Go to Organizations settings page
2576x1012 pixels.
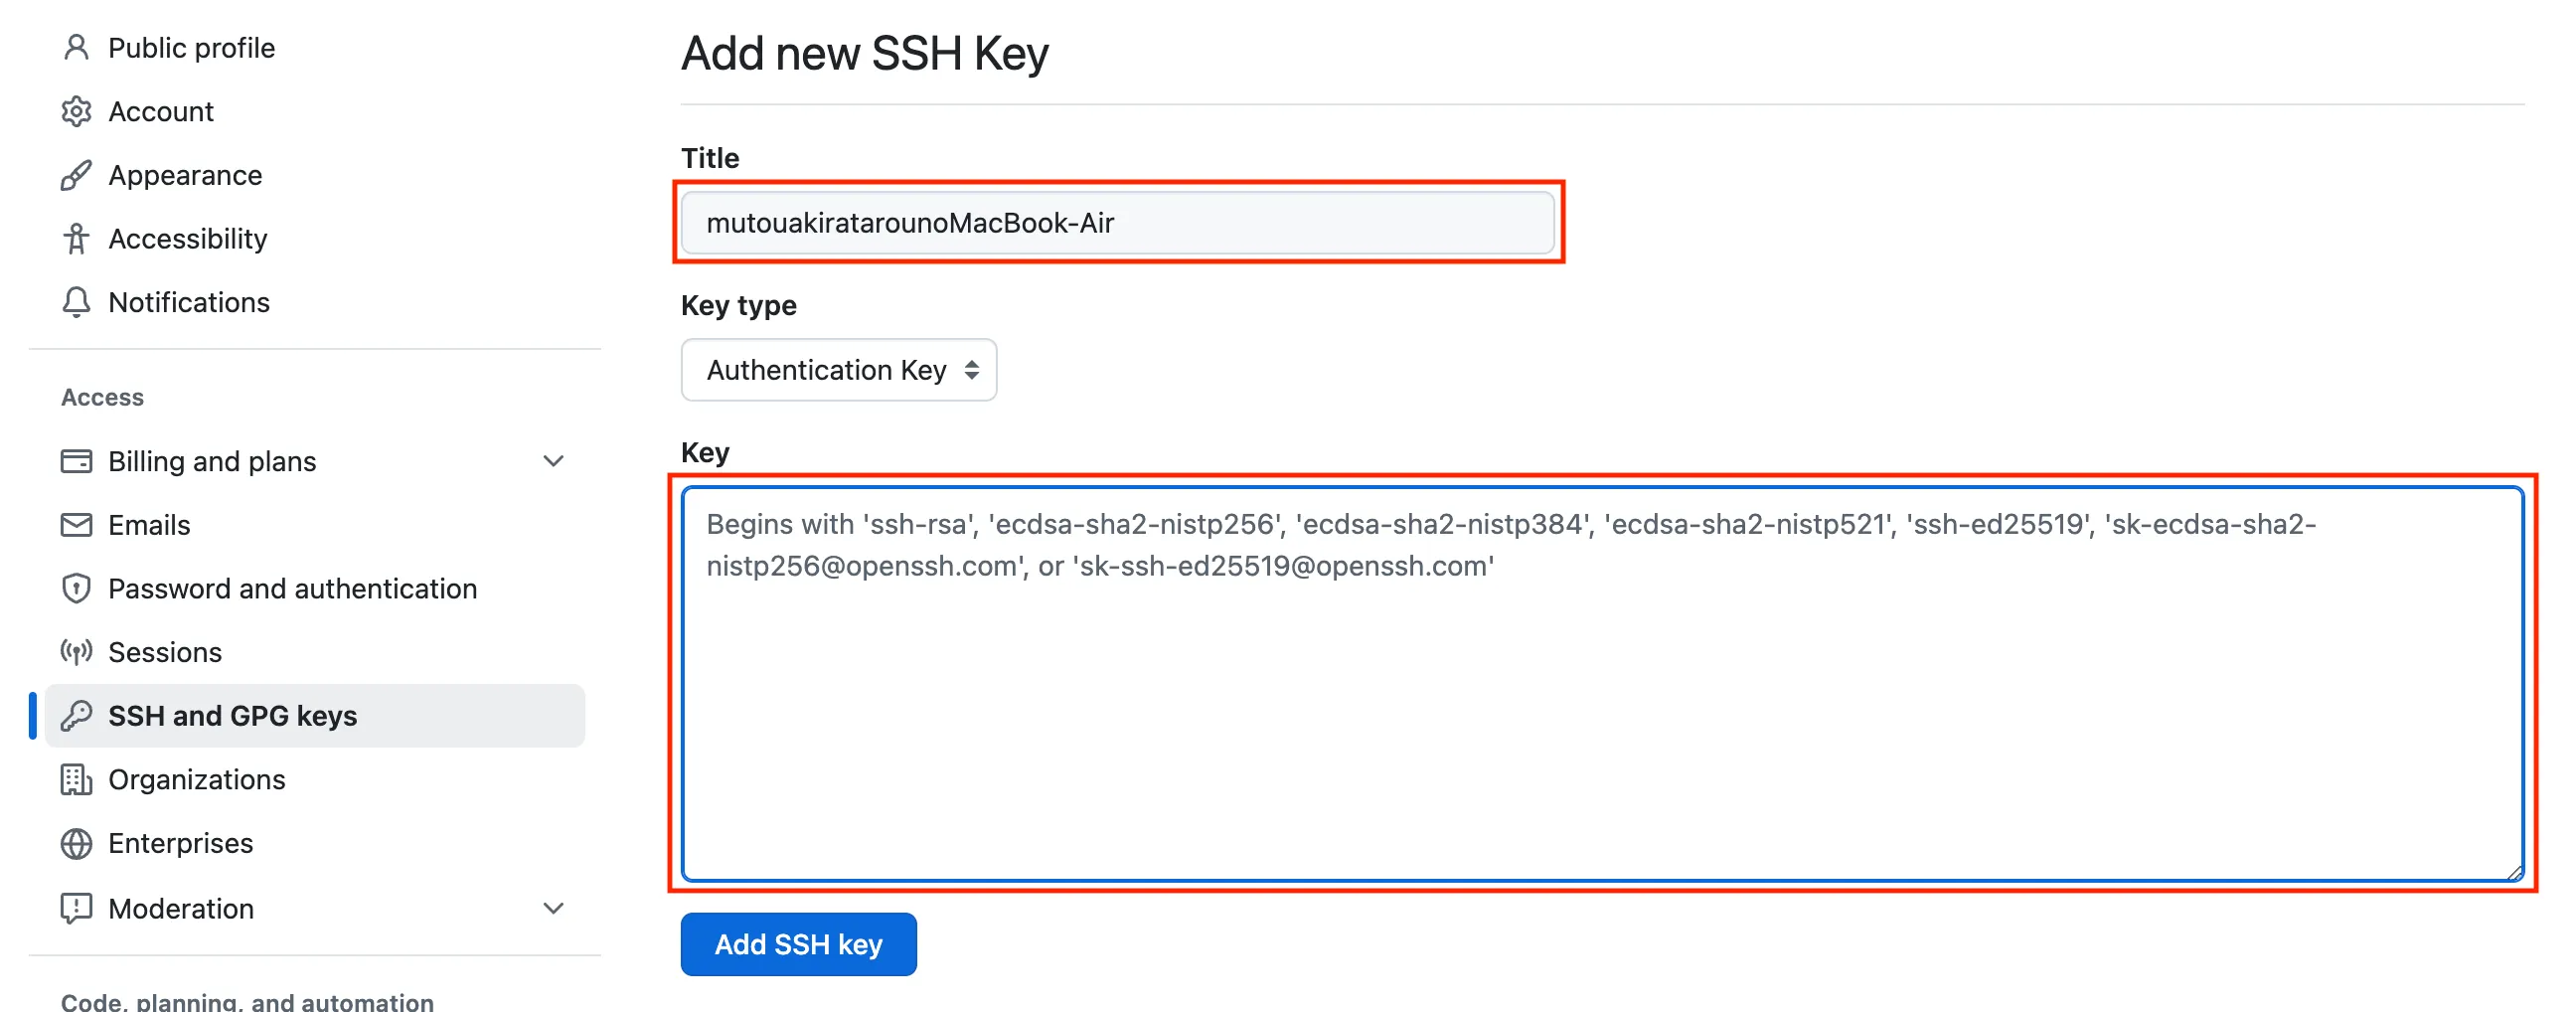[x=196, y=779]
